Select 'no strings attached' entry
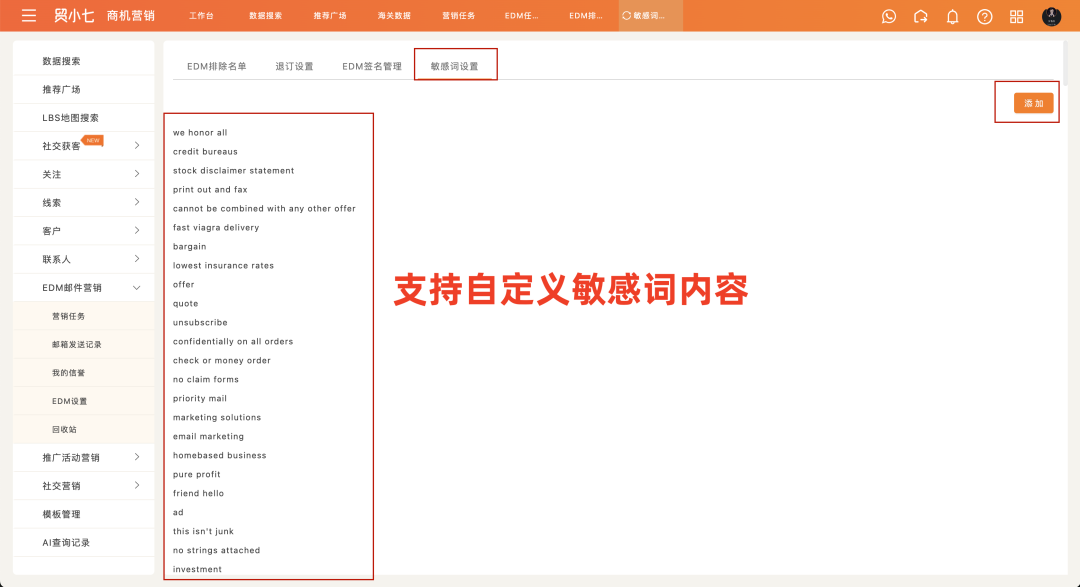The width and height of the screenshot is (1080, 587). (216, 550)
